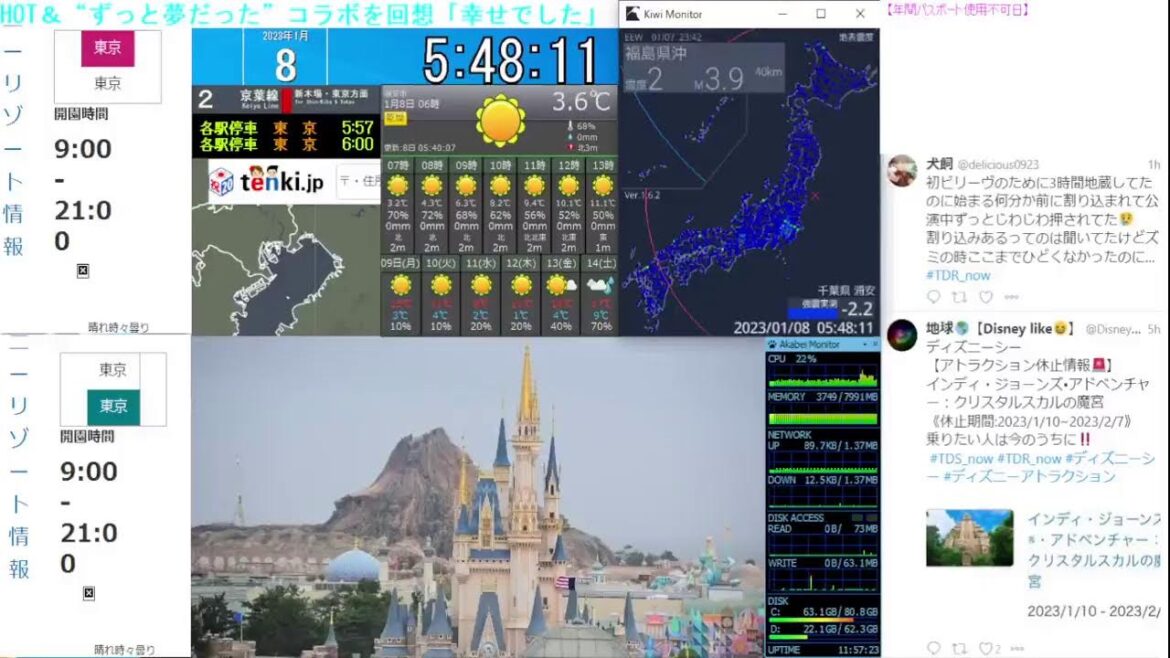Retweet 犬飼's tweet with the retweet icon
The image size is (1170, 658).
click(x=960, y=298)
